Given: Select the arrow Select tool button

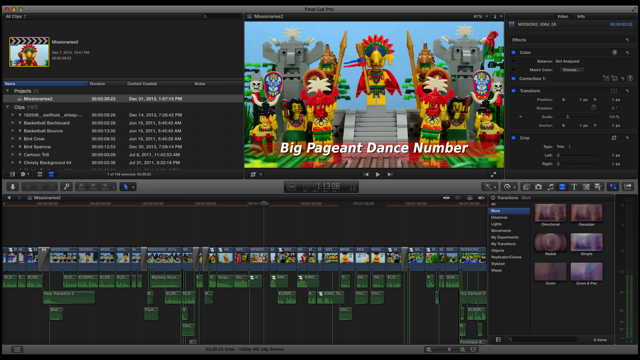Looking at the screenshot, I should pos(127,187).
